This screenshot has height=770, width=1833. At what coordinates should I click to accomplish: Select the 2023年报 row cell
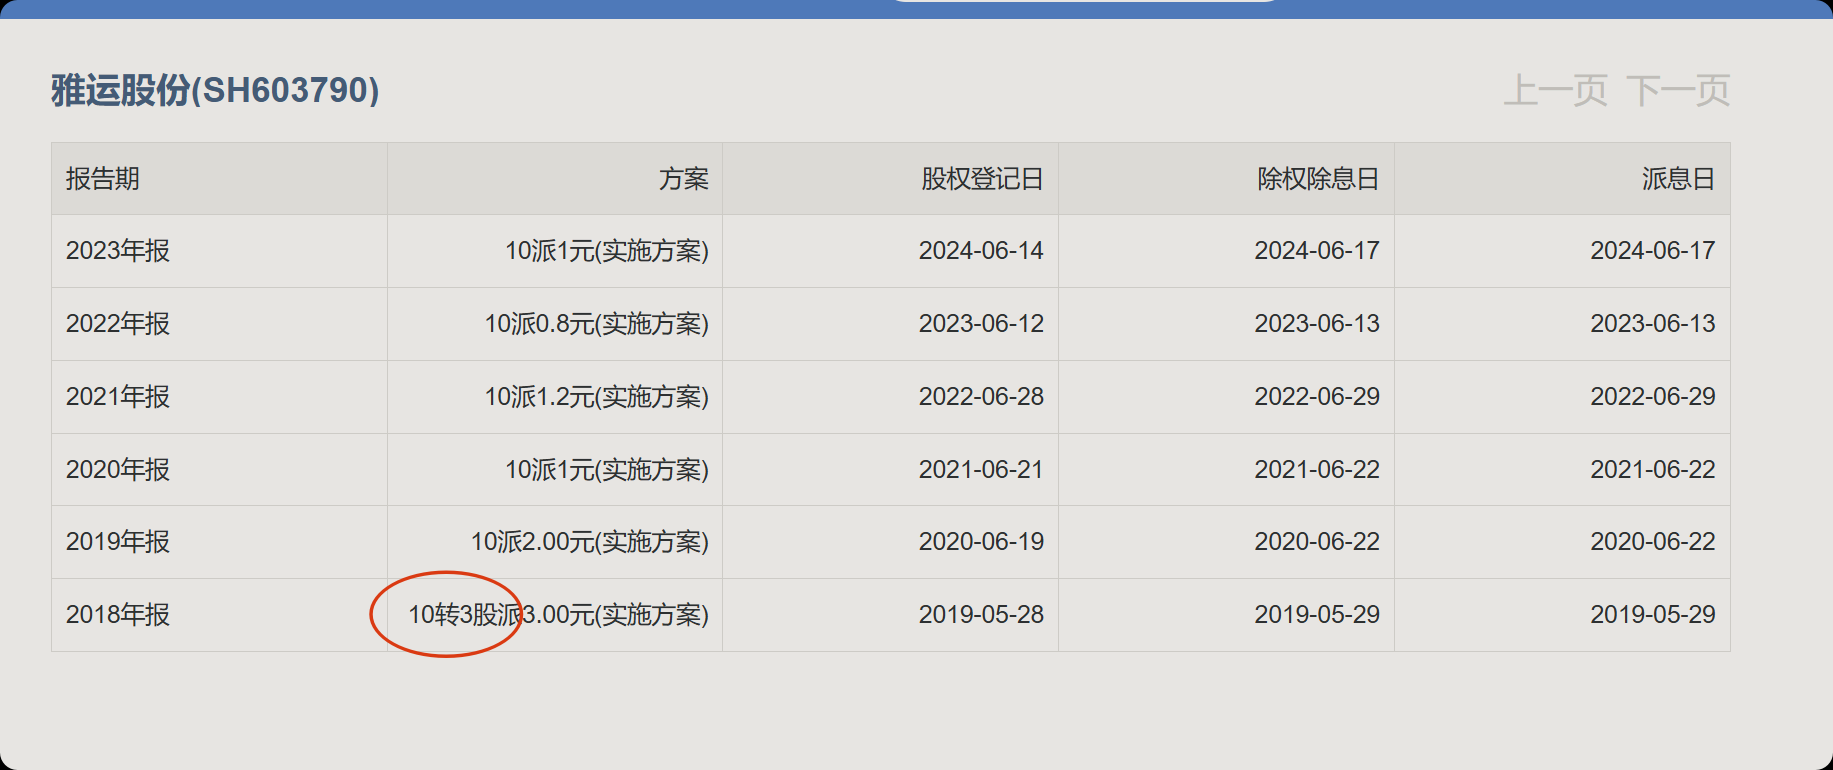coord(118,251)
